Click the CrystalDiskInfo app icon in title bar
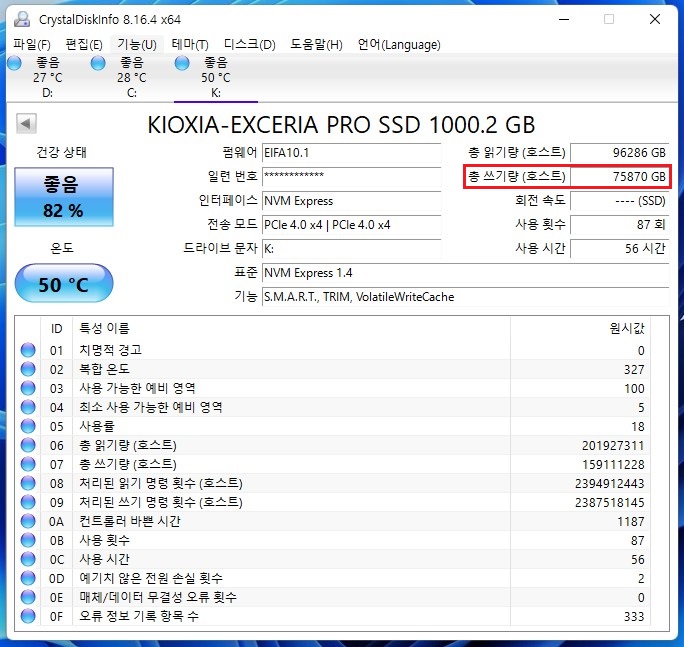This screenshot has height=647, width=684. pyautogui.click(x=22, y=20)
